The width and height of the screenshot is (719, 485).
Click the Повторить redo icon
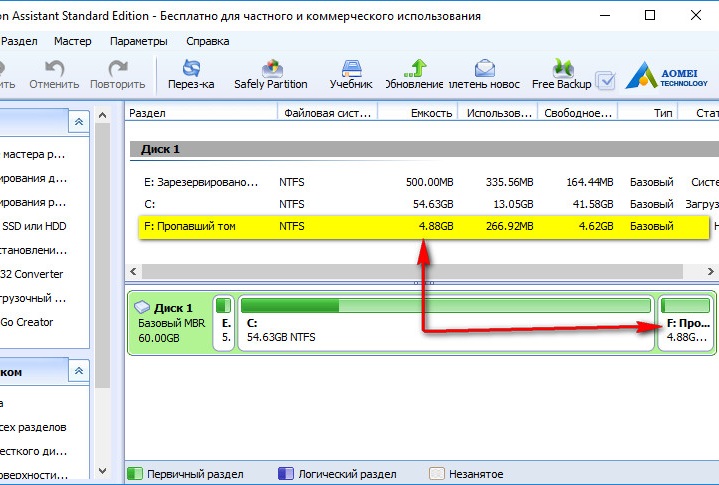(118, 68)
